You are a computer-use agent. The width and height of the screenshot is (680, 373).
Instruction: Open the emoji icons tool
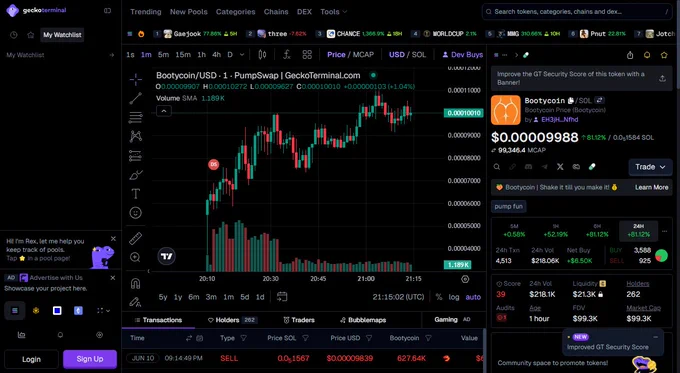135,213
